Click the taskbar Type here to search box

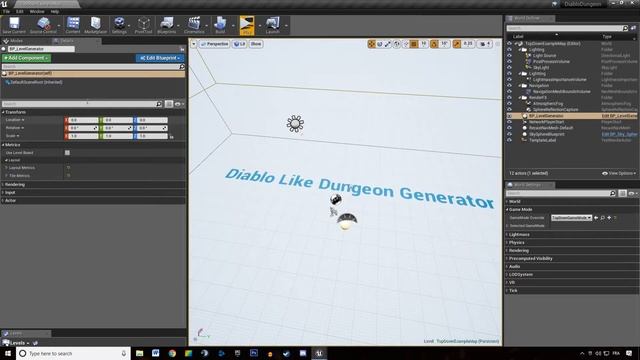pyautogui.click(x=73, y=353)
